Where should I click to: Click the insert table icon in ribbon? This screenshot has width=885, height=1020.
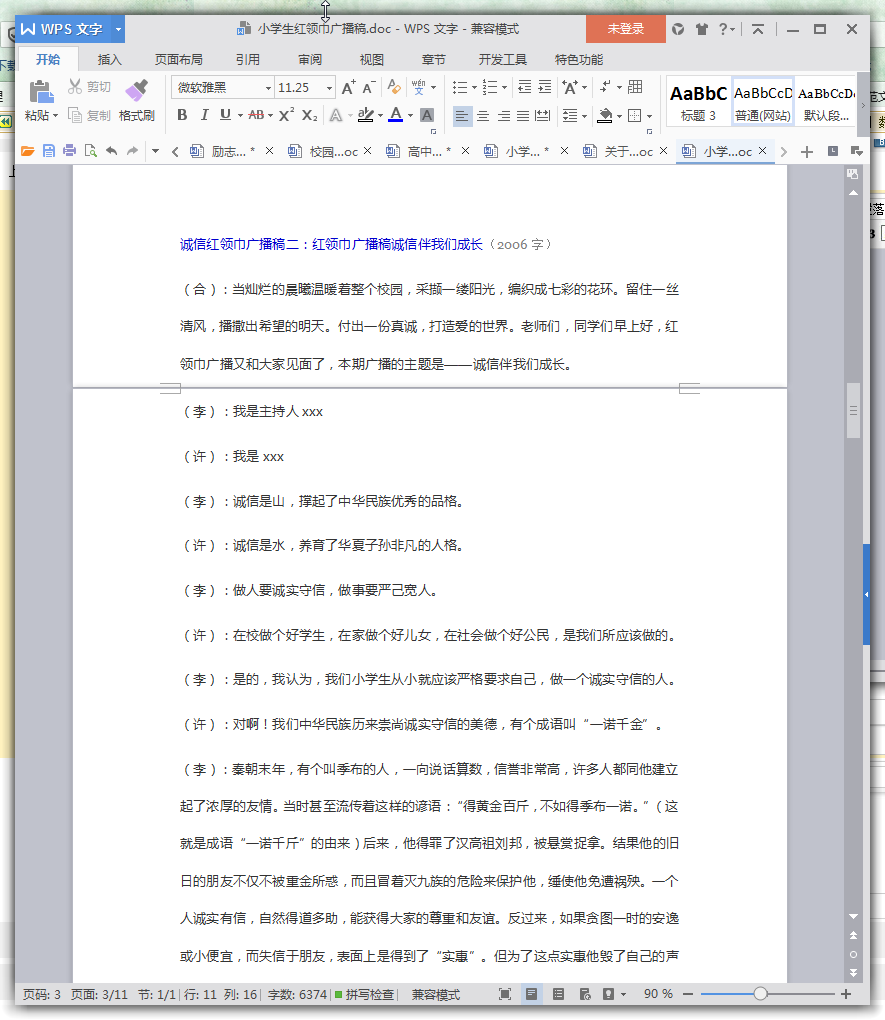click(636, 87)
